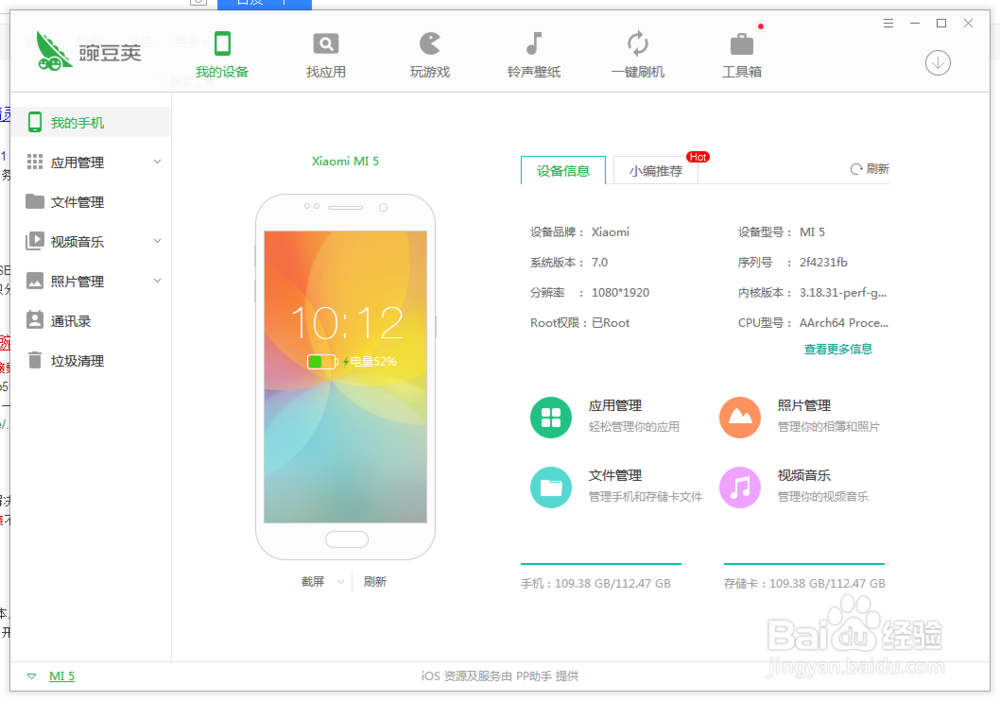
Task: Click the Hot badge on 小编推荐
Action: (x=698, y=157)
